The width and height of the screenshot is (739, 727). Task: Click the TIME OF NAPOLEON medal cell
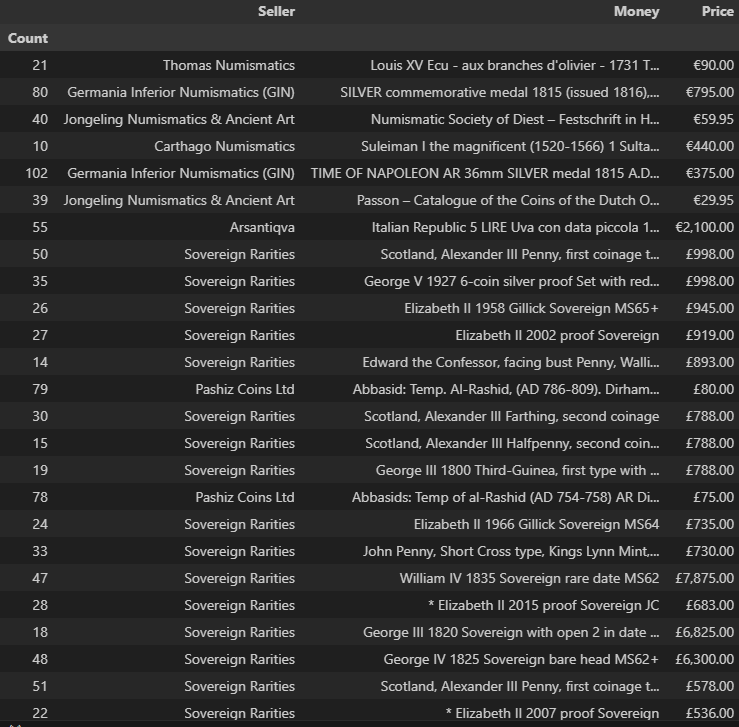click(485, 173)
